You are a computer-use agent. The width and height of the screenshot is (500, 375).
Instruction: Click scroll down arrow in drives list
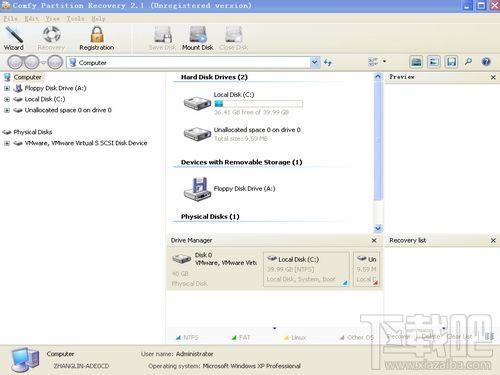(x=378, y=228)
